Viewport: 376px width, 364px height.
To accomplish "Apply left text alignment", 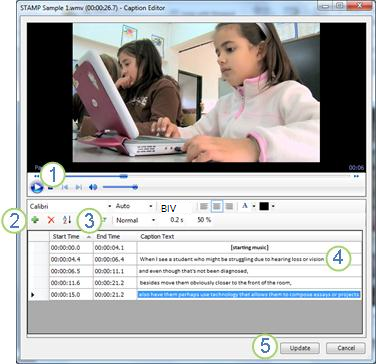I will (x=204, y=206).
